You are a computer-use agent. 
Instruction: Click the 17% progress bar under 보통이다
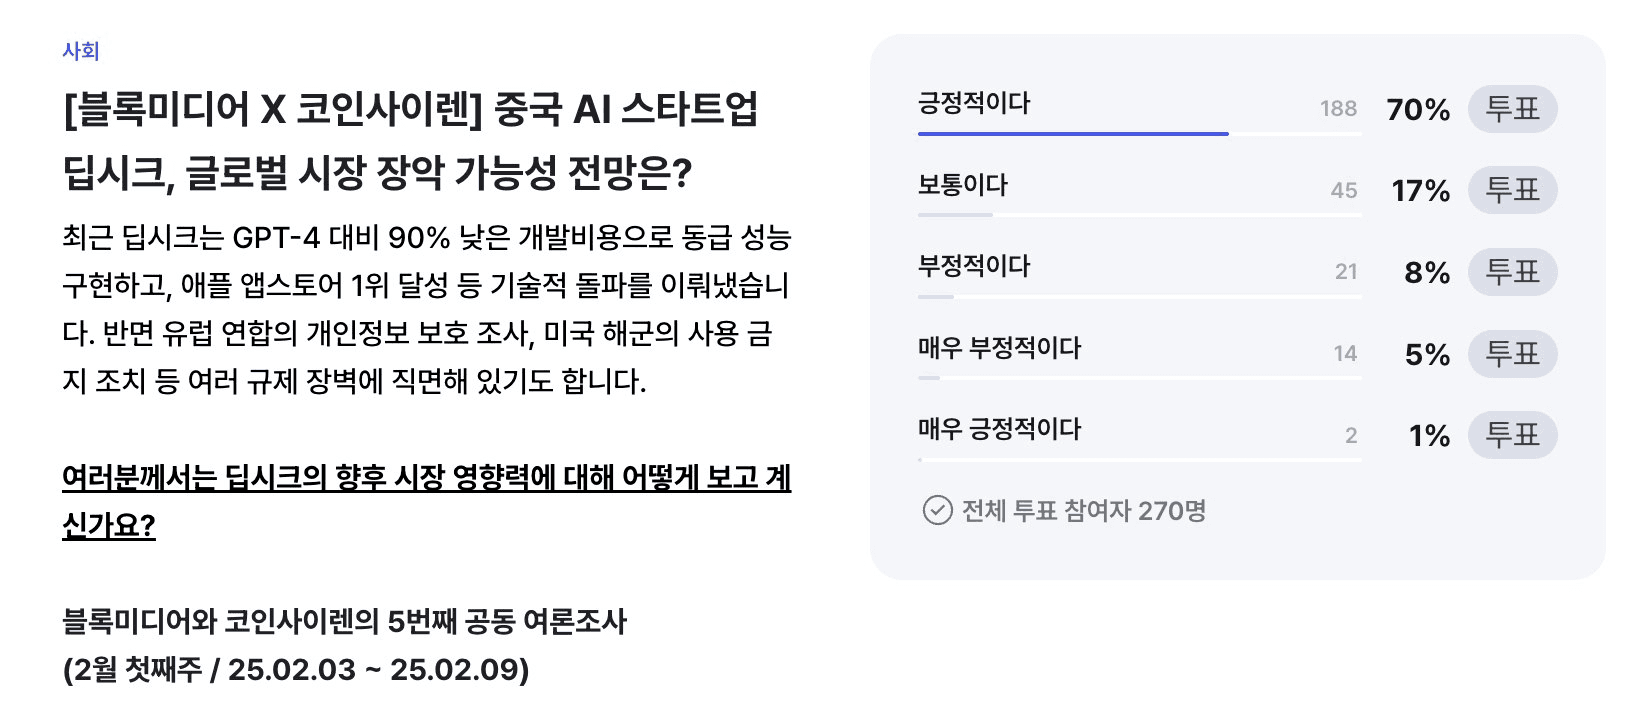pos(955,214)
